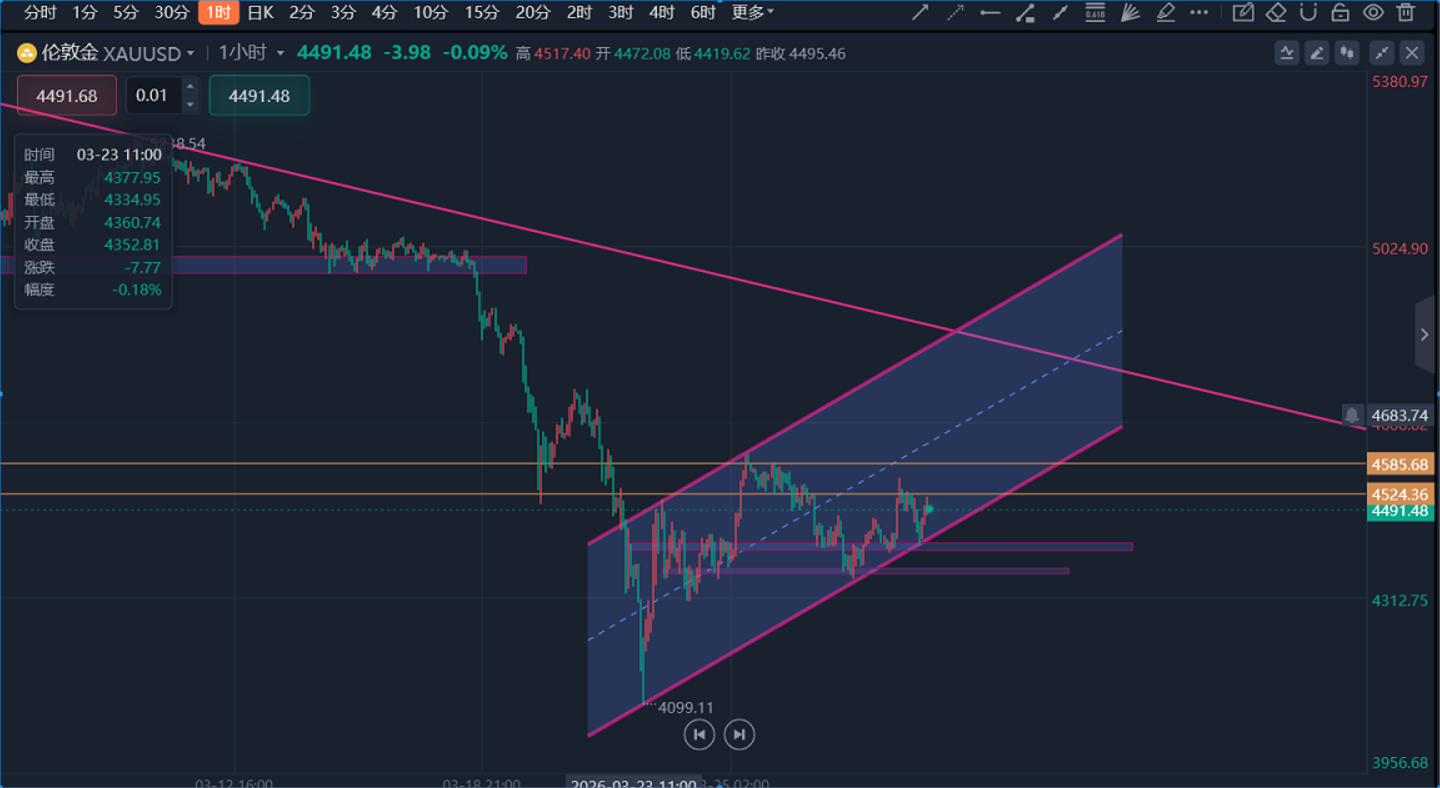Viewport: 1440px width, 788px height.
Task: Open the 1小时 period dropdown
Action: coord(251,53)
